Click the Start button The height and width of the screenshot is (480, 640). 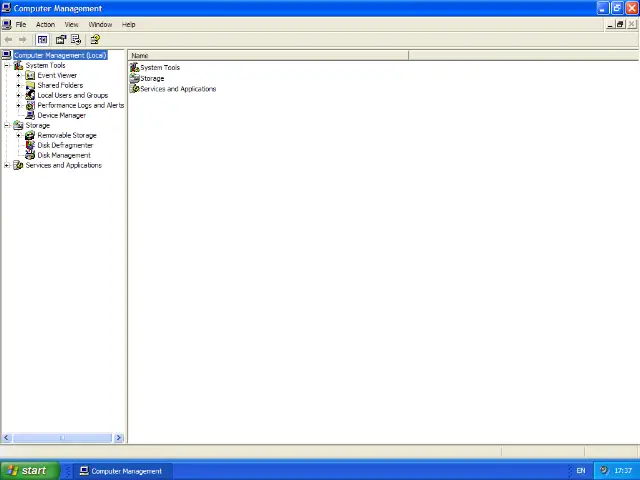coord(30,471)
